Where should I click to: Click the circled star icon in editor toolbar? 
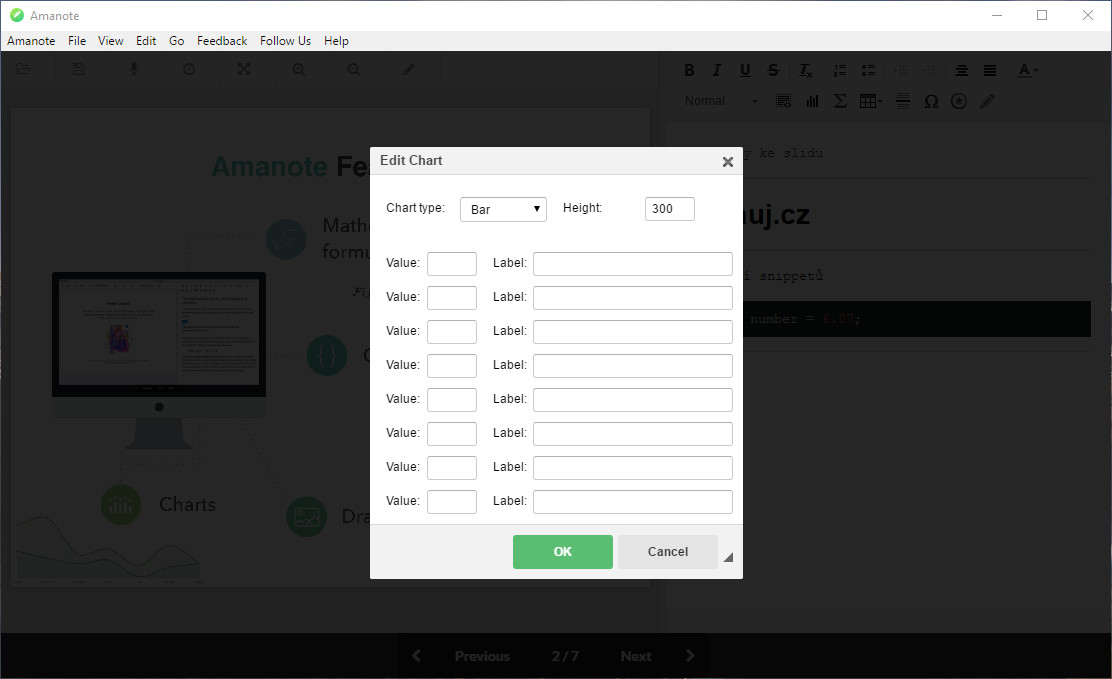click(959, 101)
